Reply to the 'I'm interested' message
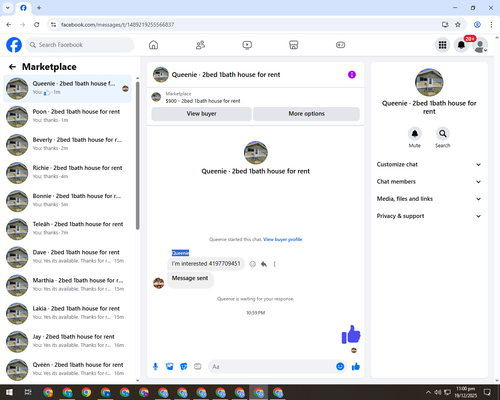 pyautogui.click(x=264, y=264)
